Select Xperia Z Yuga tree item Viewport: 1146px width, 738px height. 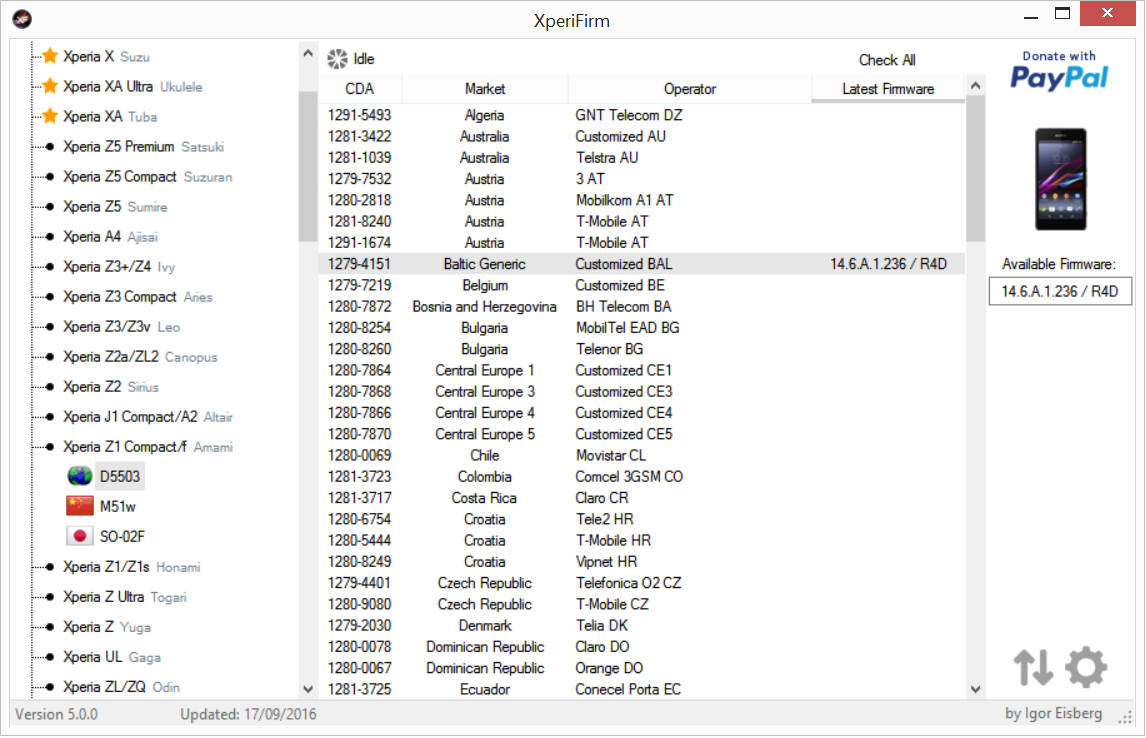pyautogui.click(x=107, y=627)
